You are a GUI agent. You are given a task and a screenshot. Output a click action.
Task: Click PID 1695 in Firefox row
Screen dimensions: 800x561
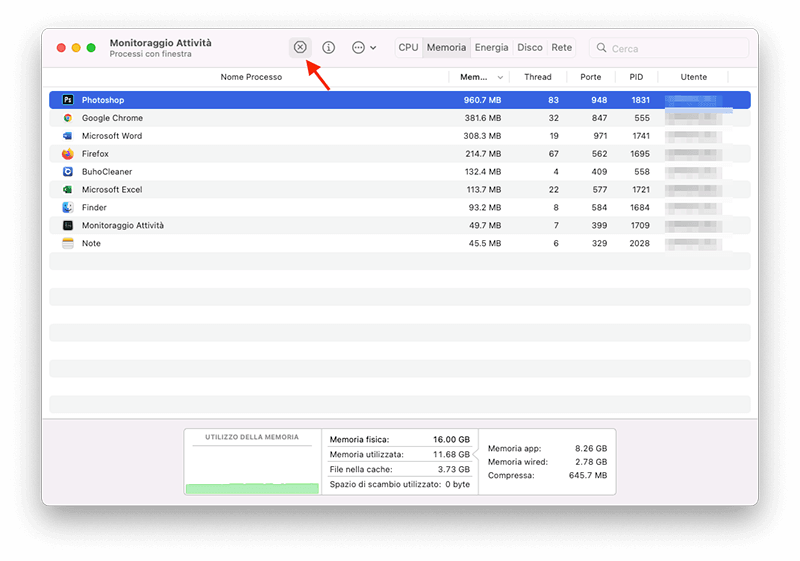point(640,154)
